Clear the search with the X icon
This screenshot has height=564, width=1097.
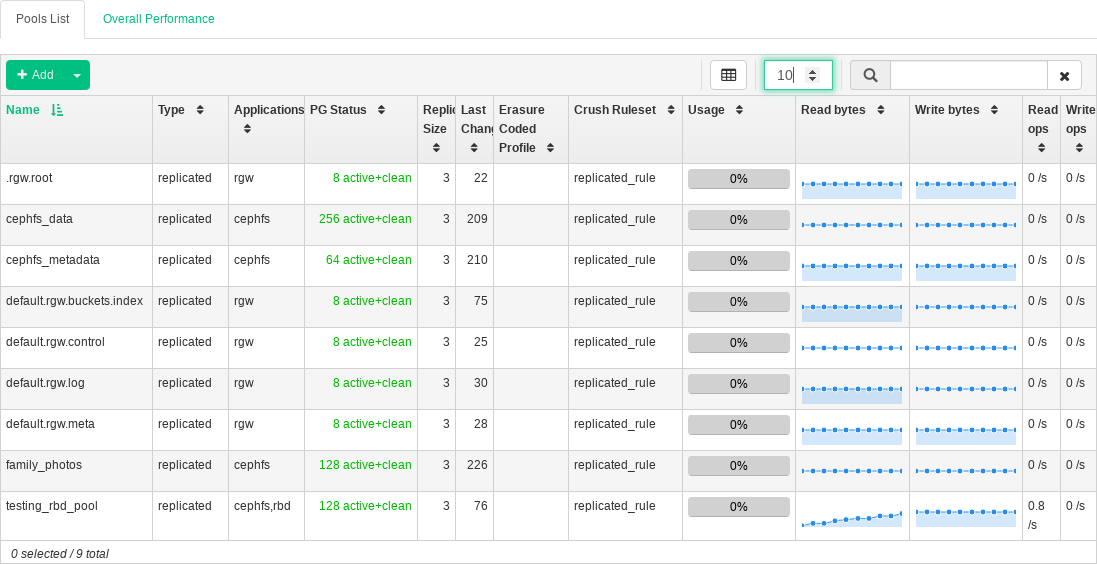(1064, 75)
